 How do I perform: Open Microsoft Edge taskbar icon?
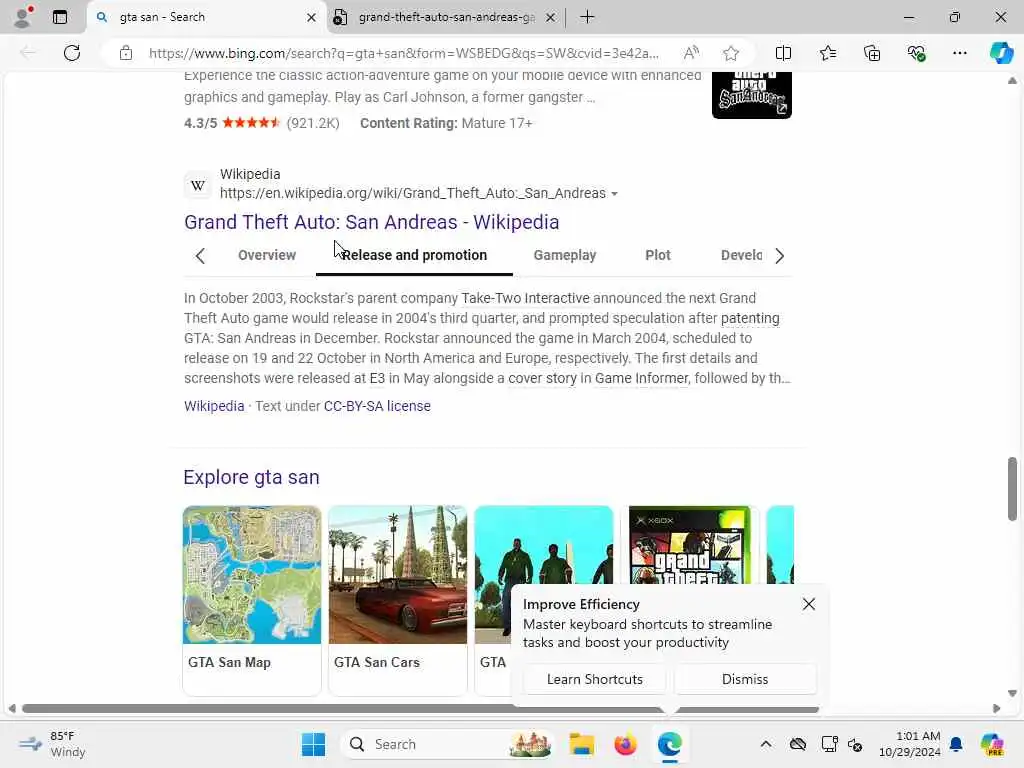coord(669,744)
